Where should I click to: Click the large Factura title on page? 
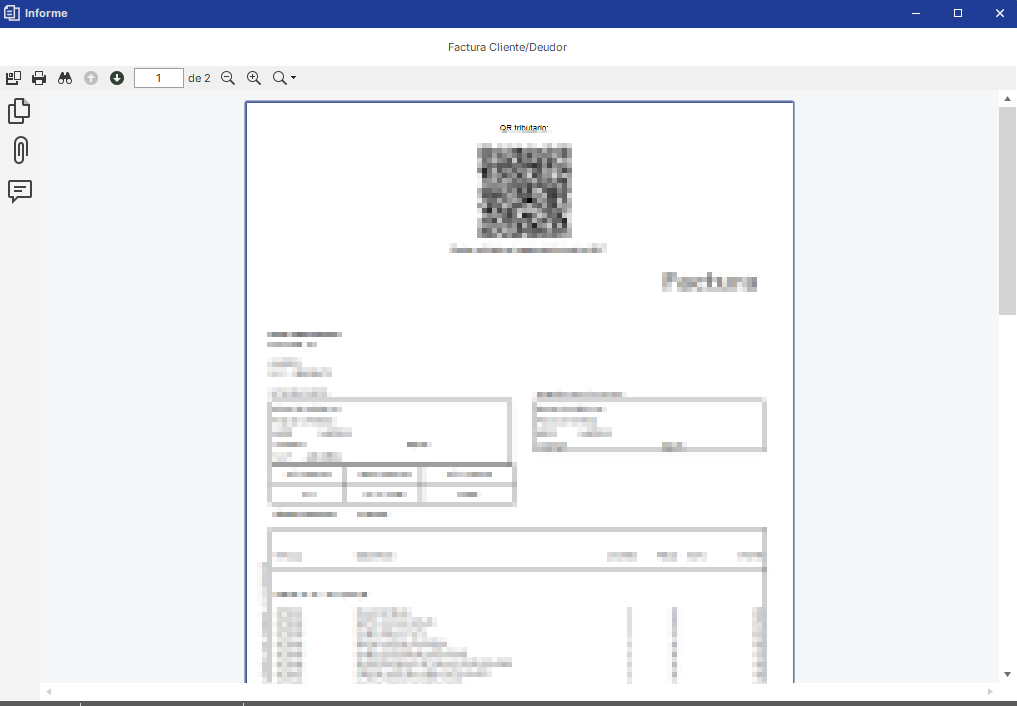709,282
